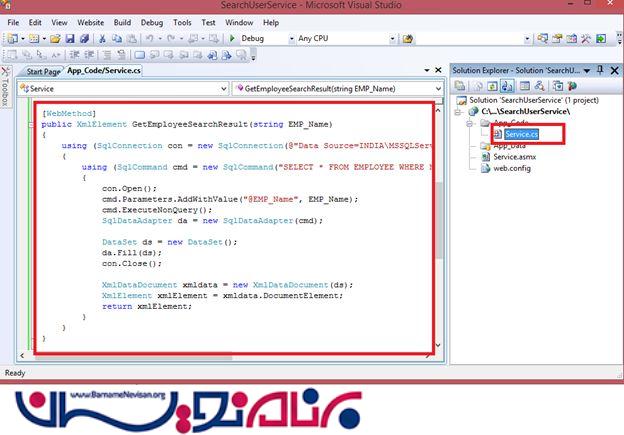
Task: Click the Save All toolbar icon
Action: (x=84, y=39)
